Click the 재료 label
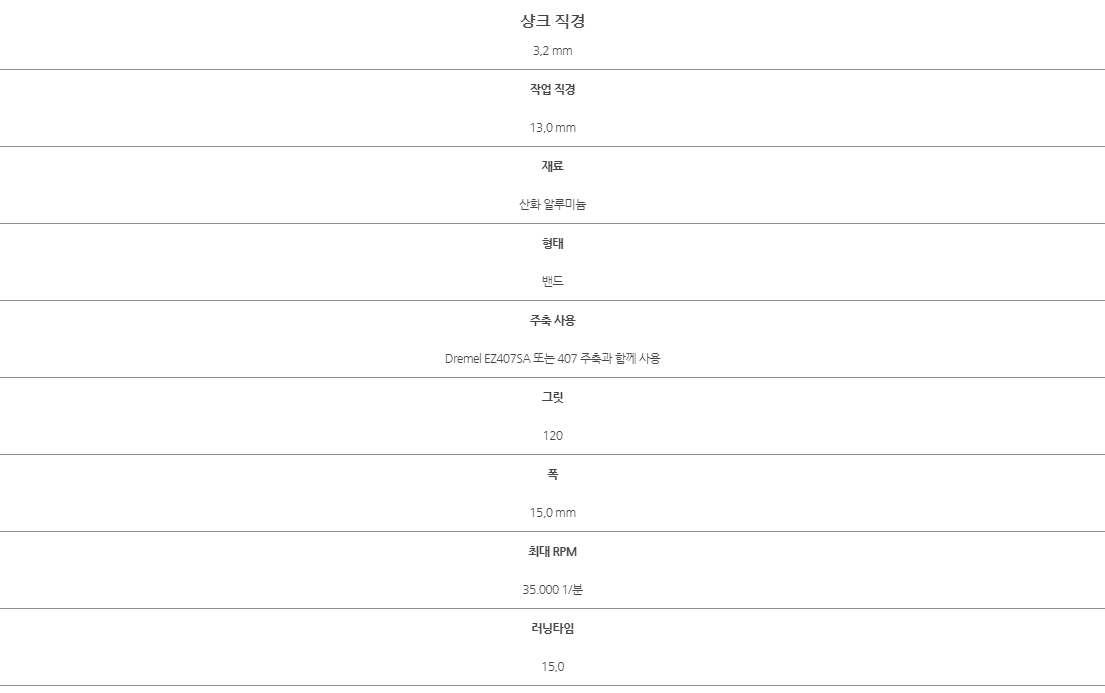Image resolution: width=1105 pixels, height=693 pixels. pos(552,166)
